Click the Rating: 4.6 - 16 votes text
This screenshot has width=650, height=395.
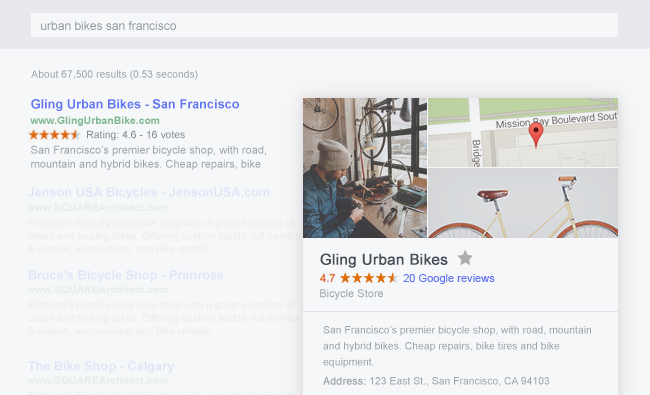[x=136, y=135]
